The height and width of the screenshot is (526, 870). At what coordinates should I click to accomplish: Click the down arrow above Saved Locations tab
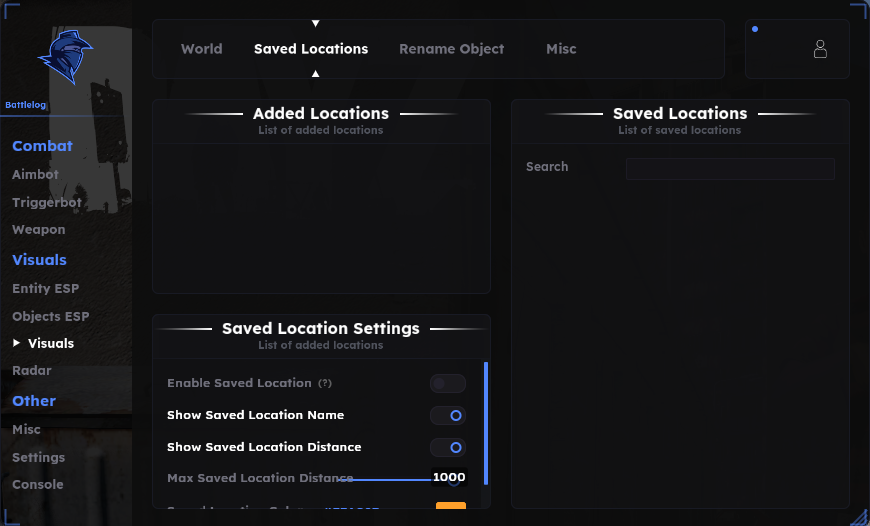[315, 23]
